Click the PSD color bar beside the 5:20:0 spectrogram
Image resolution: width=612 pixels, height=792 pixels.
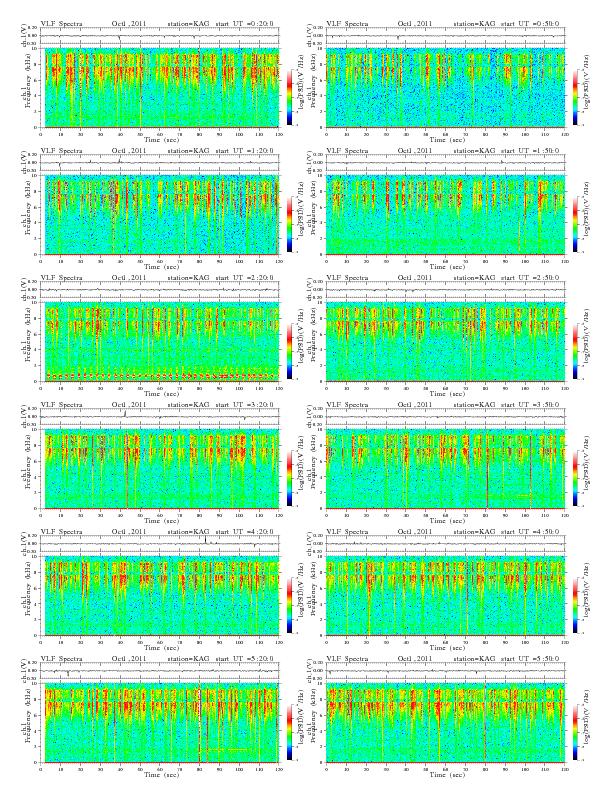(x=289, y=732)
